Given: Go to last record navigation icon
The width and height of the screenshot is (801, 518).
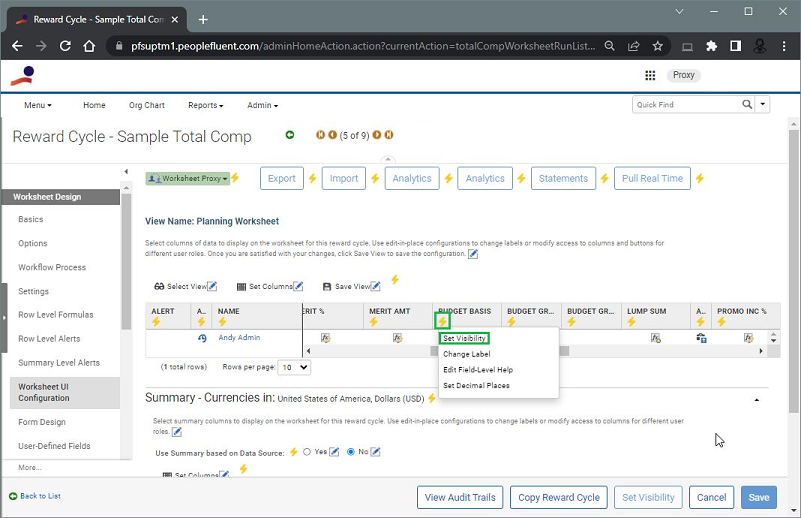Looking at the screenshot, I should coord(389,135).
